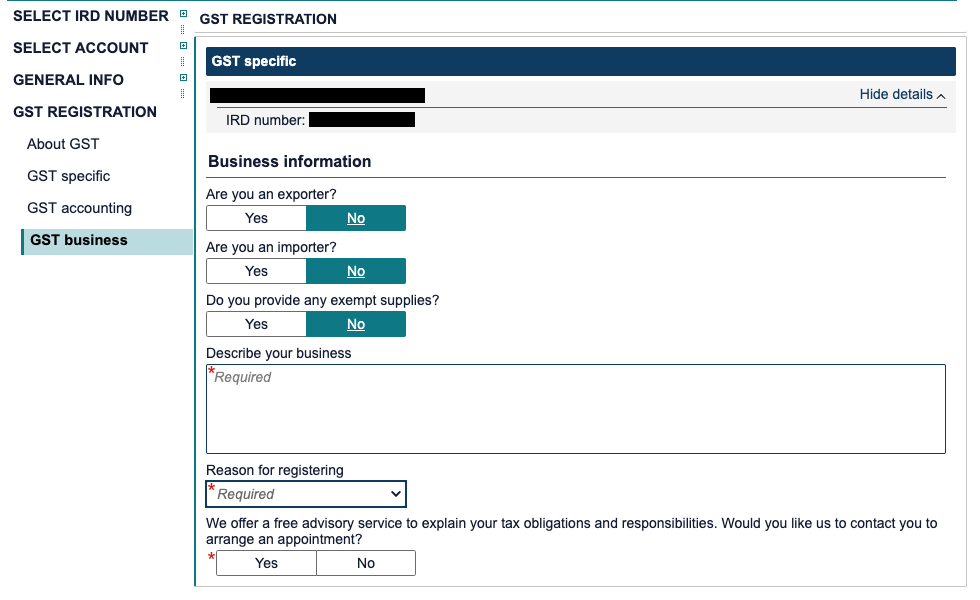Click the Hide details chevron arrow

[x=941, y=95]
